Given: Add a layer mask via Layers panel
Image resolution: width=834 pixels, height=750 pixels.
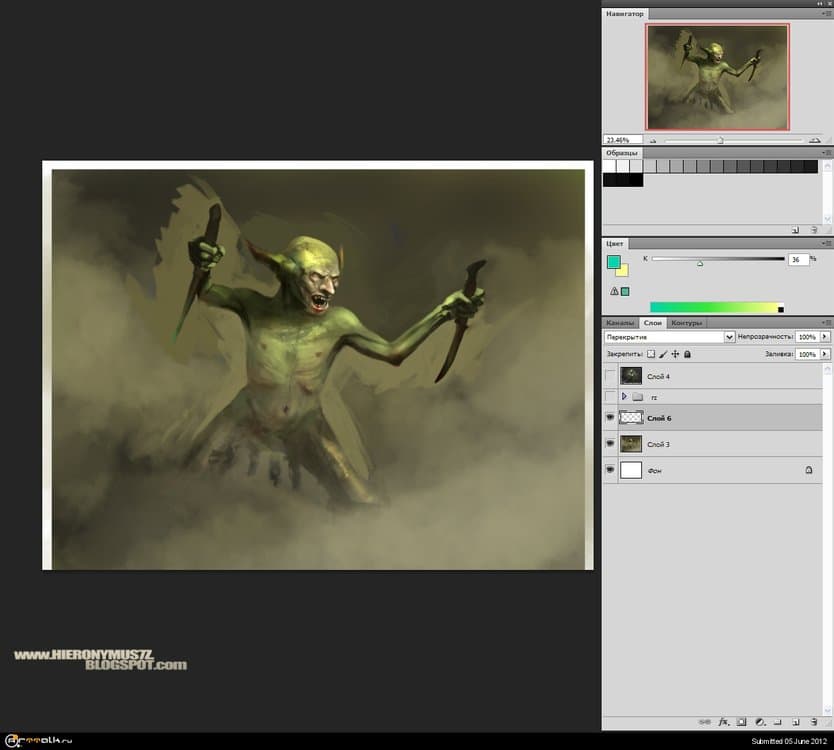Looking at the screenshot, I should coord(741,722).
